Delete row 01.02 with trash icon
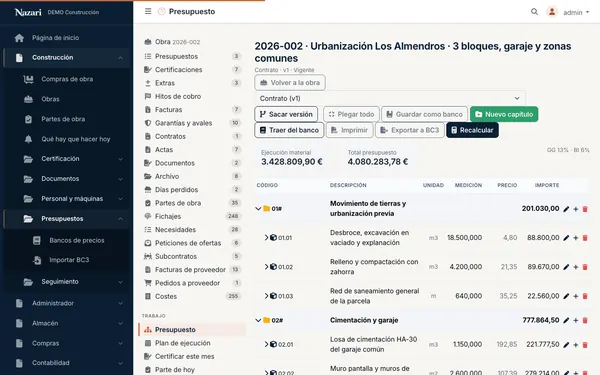This screenshot has height=375, width=600. [x=585, y=267]
